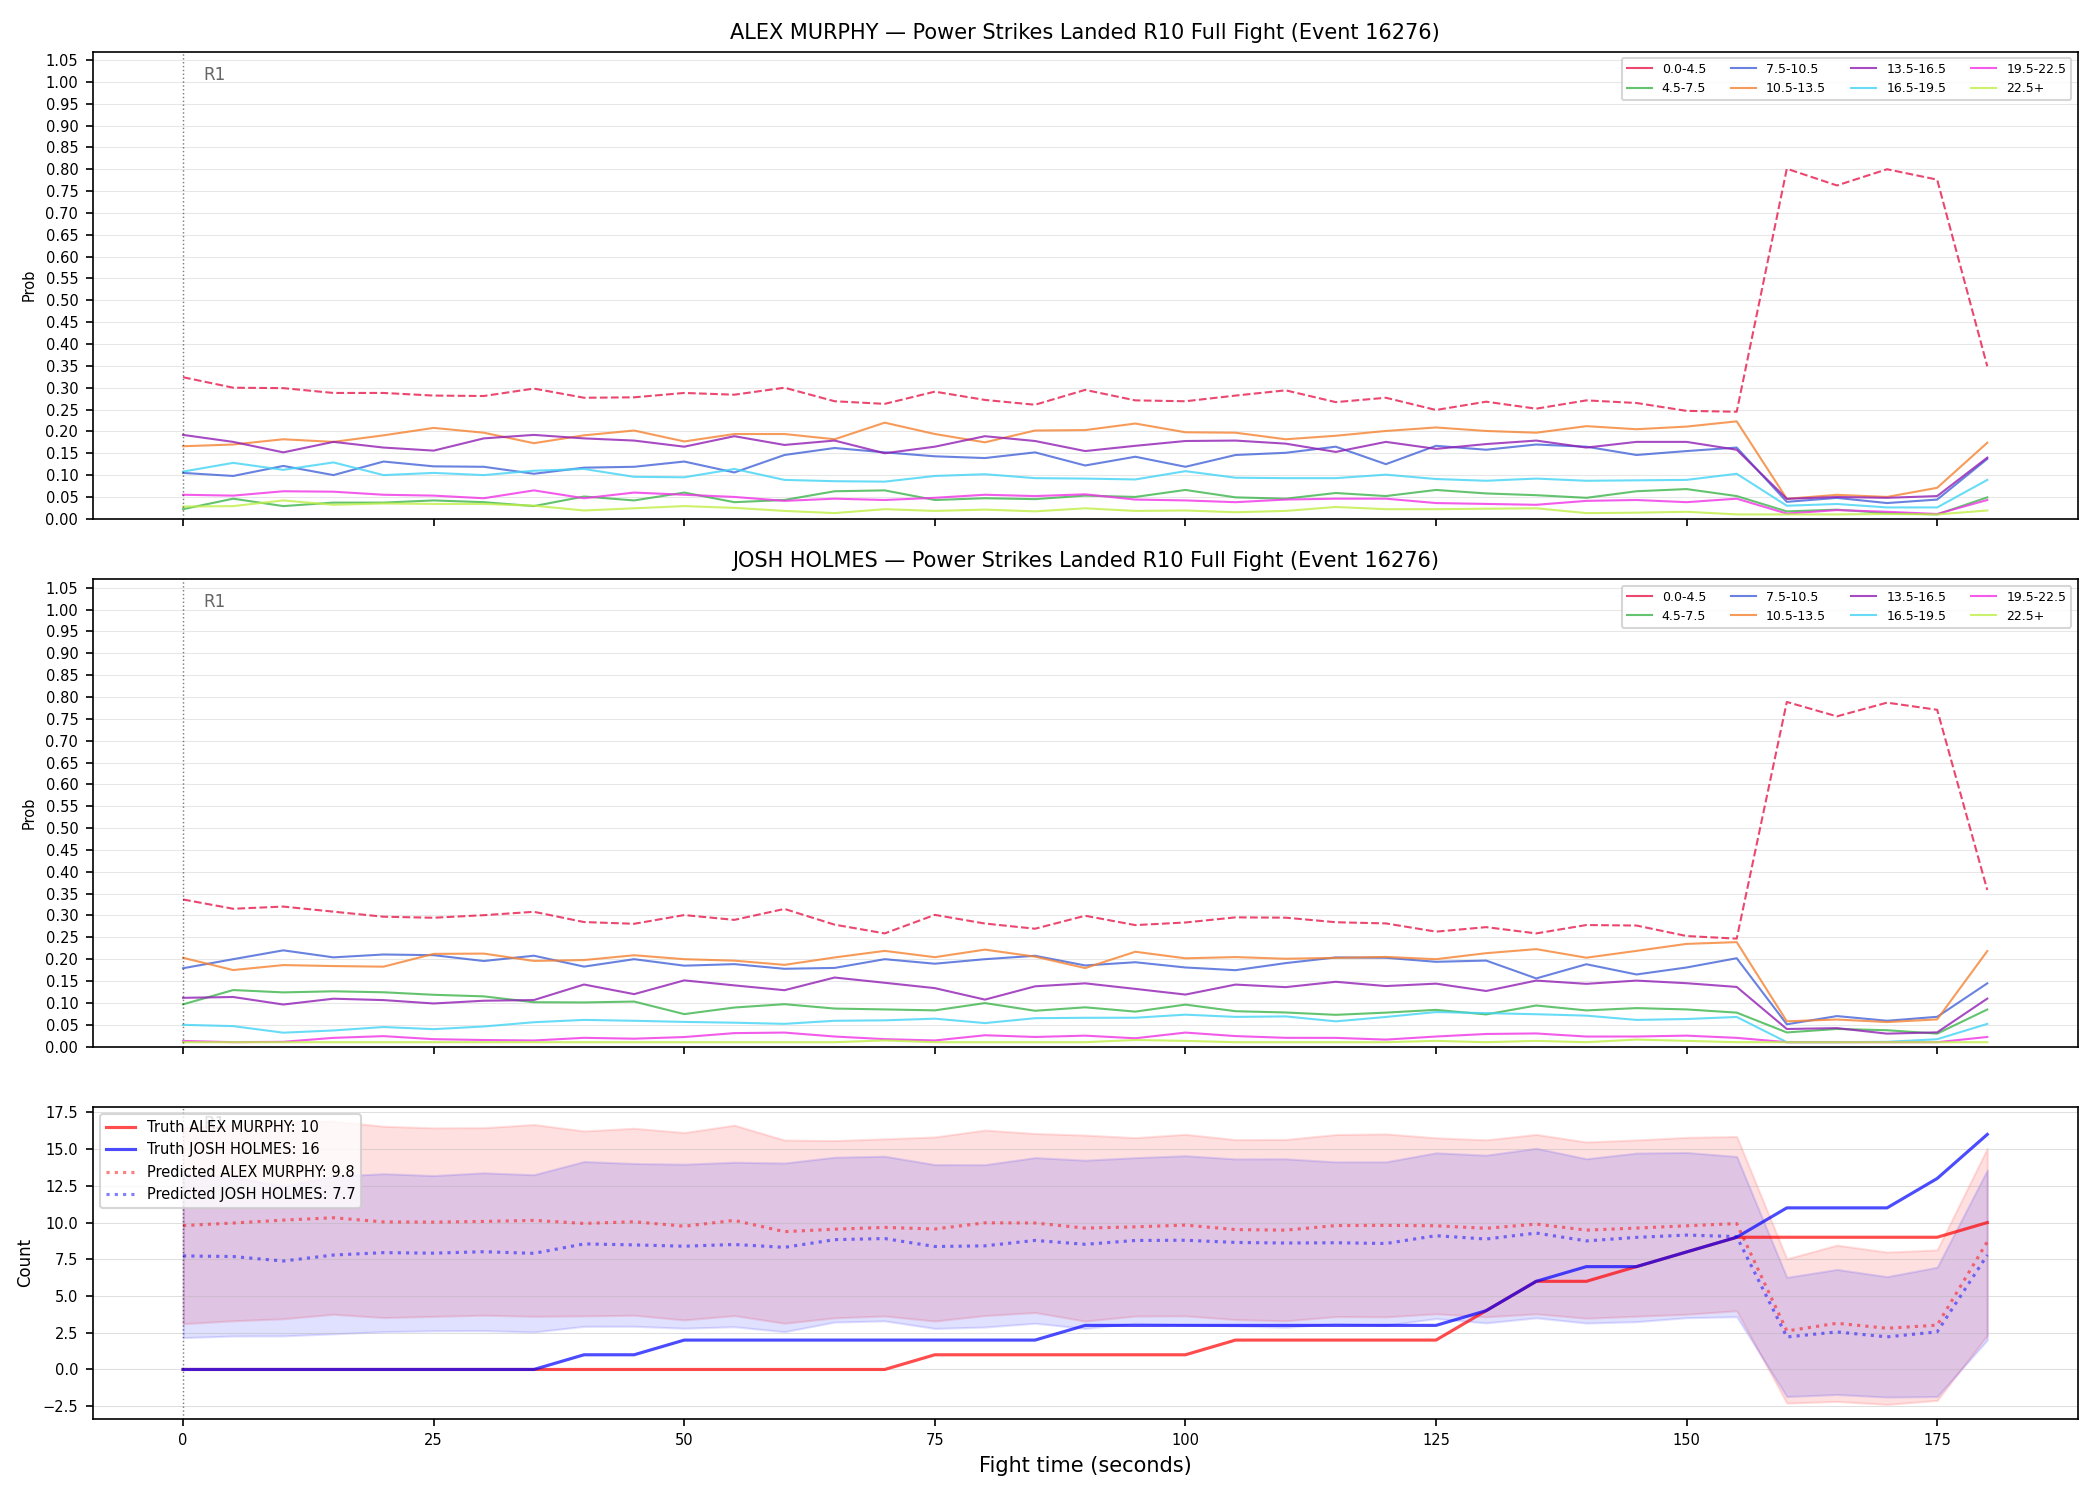The width and height of the screenshot is (2100, 1500).
Task: Select the 19.5-22.5 legend entry in Alex Murphy chart
Action: click(x=2018, y=69)
